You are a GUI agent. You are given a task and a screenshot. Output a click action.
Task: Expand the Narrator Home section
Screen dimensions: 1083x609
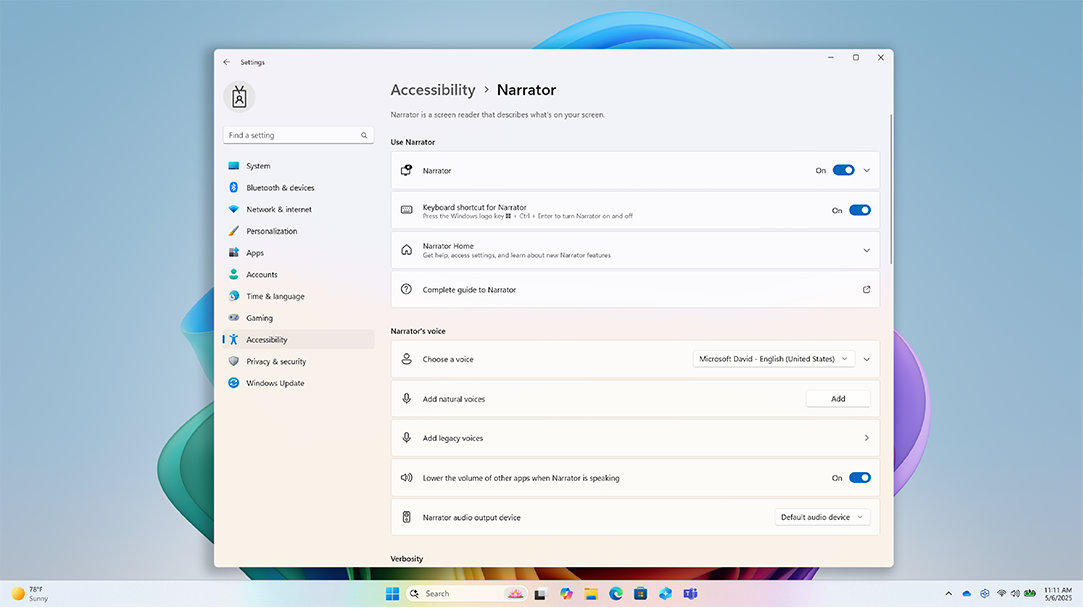pyautogui.click(x=867, y=251)
